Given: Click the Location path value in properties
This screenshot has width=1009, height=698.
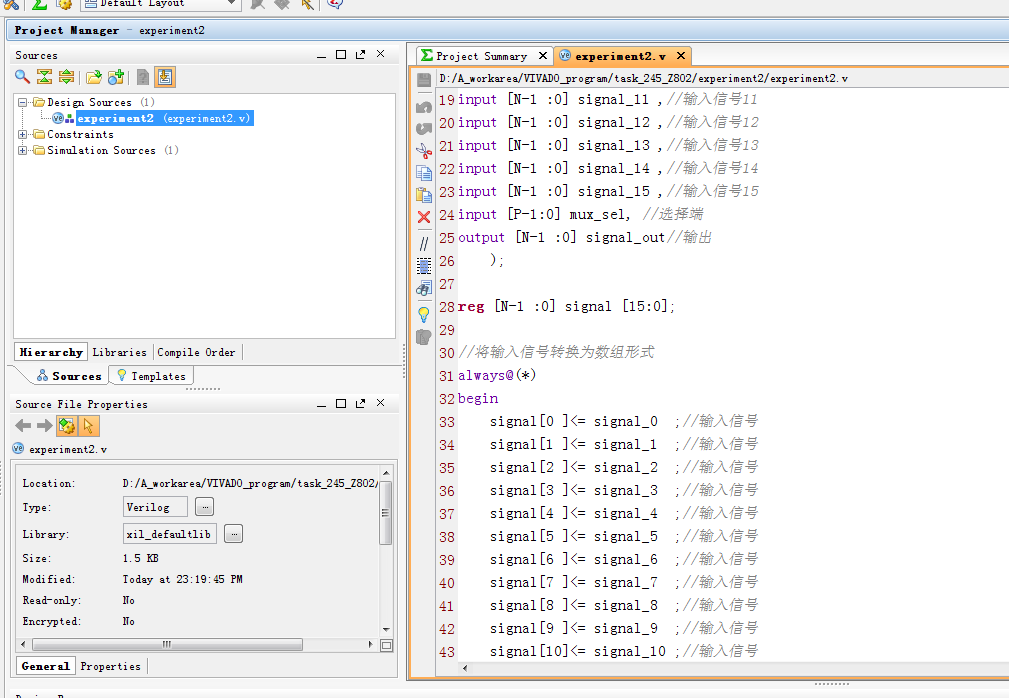Looking at the screenshot, I should pos(250,483).
